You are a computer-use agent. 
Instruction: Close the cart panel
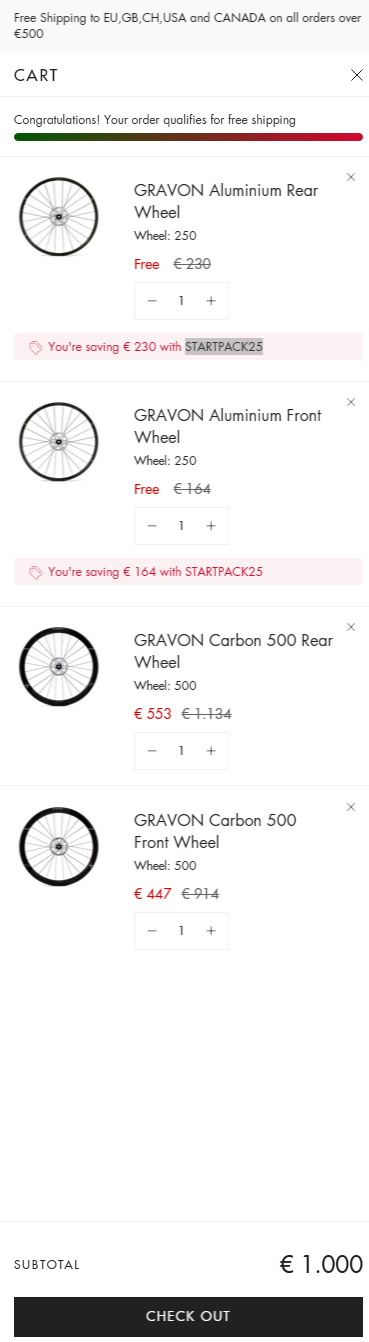(x=357, y=75)
